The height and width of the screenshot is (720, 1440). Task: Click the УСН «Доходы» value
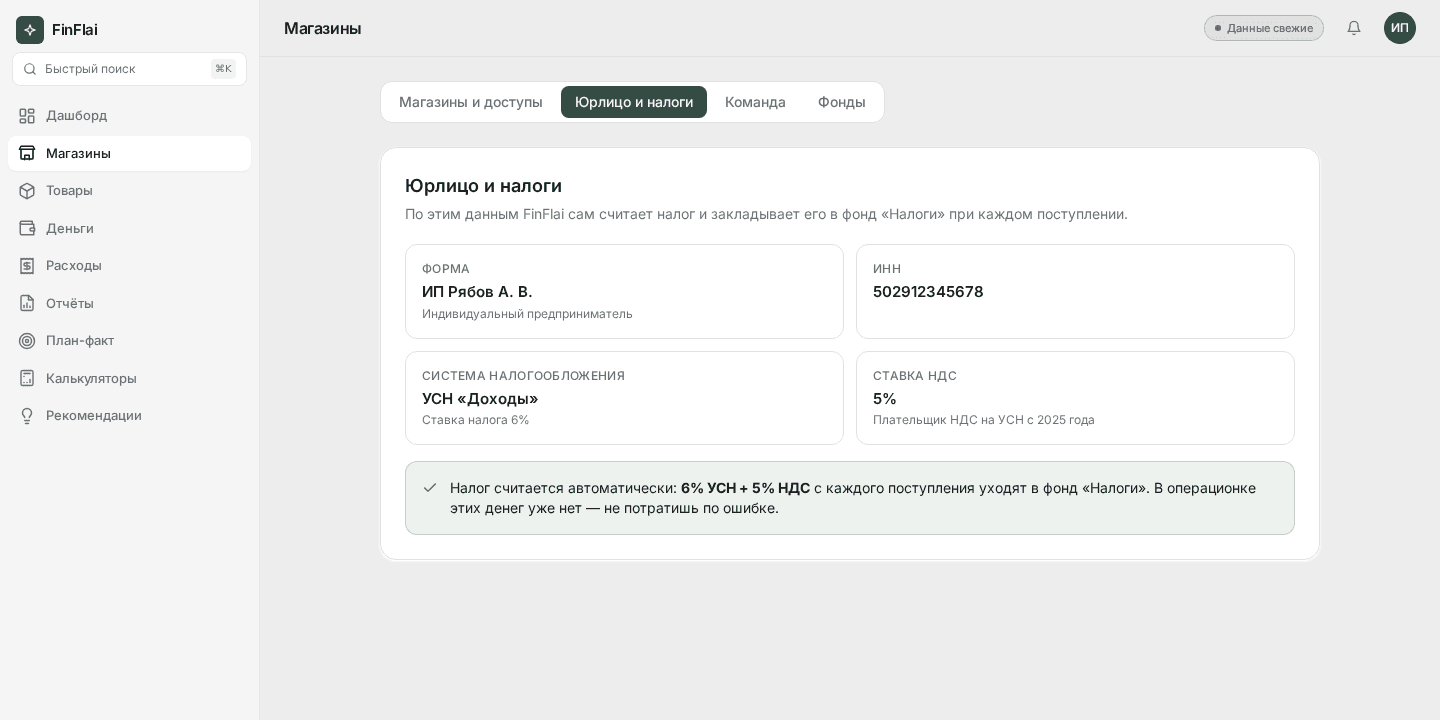tap(480, 399)
